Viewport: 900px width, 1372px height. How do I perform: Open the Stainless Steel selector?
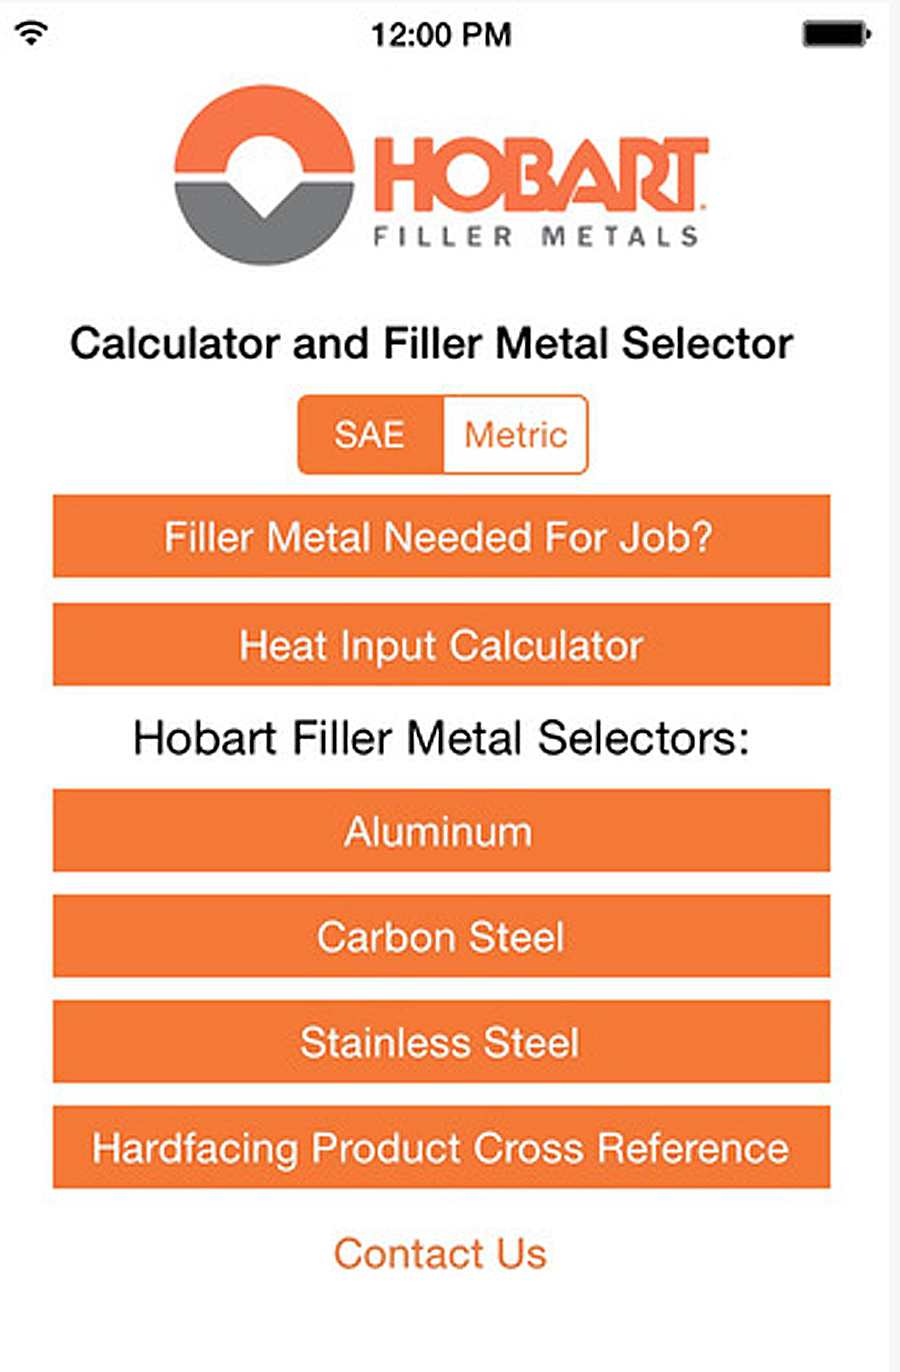(441, 1042)
